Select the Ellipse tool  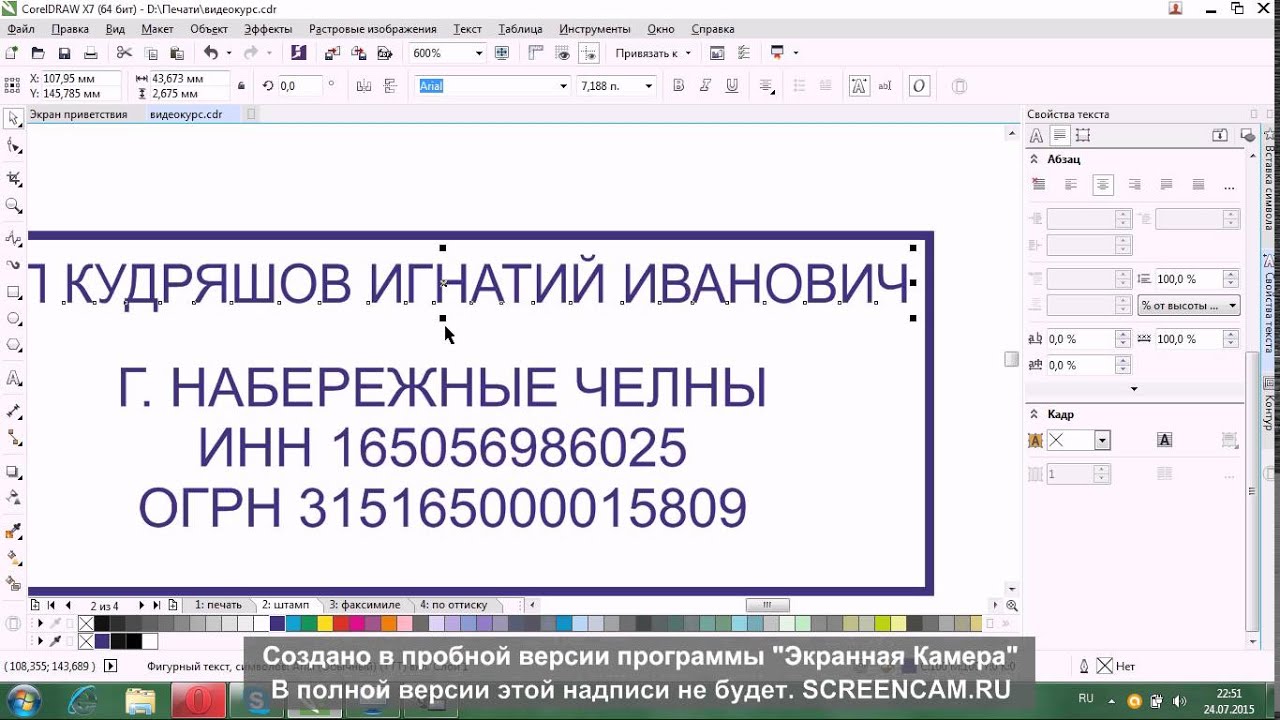coord(14,318)
